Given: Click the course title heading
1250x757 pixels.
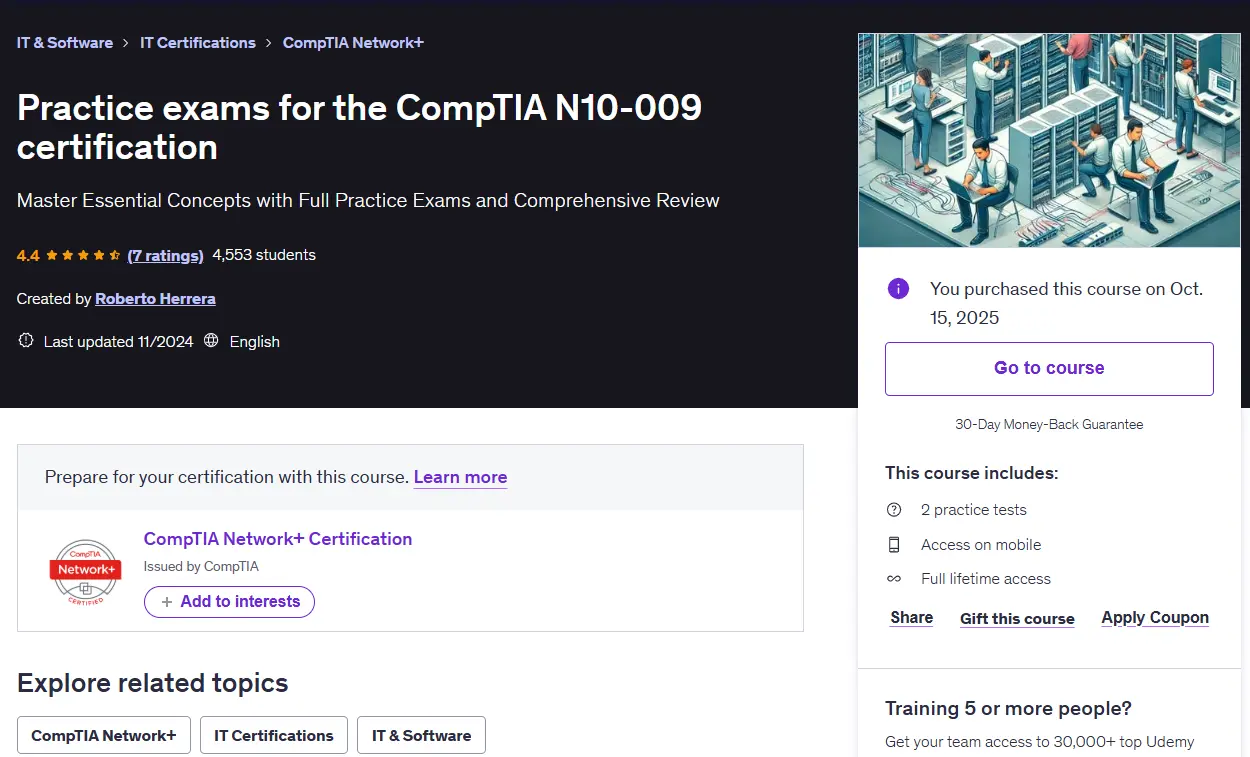Looking at the screenshot, I should click(x=359, y=127).
